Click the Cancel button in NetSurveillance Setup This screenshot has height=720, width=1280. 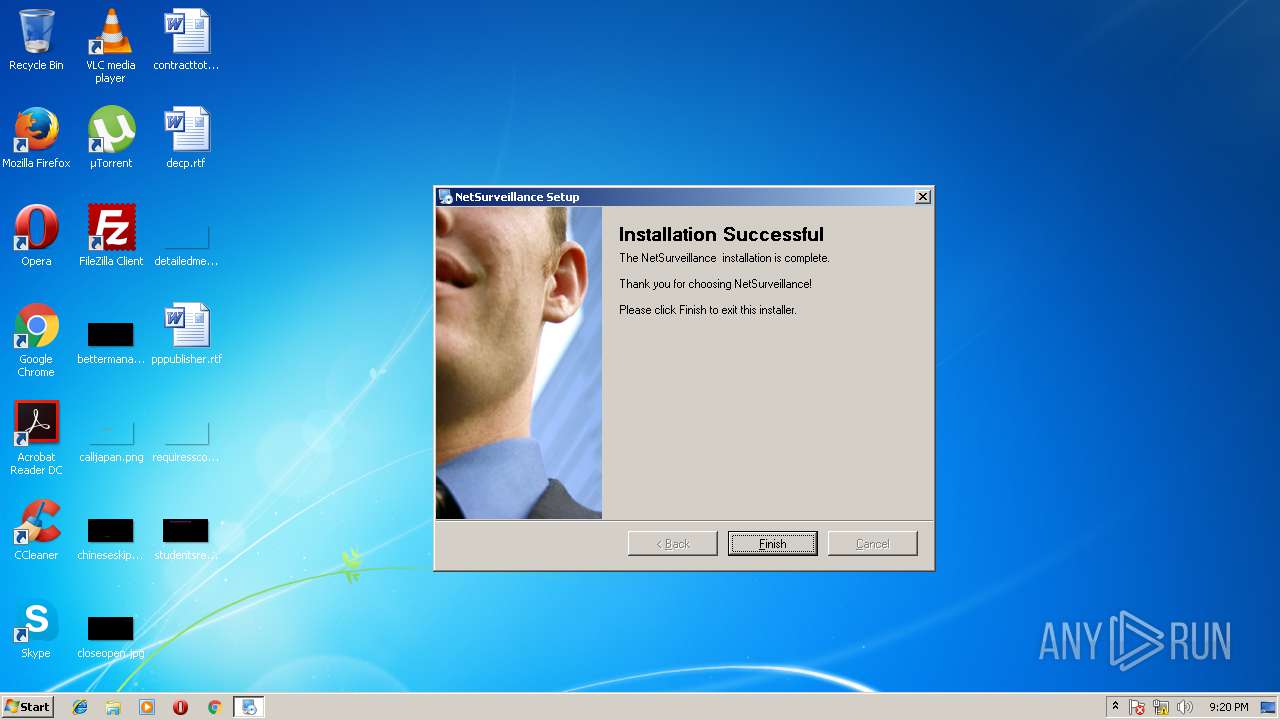(872, 543)
